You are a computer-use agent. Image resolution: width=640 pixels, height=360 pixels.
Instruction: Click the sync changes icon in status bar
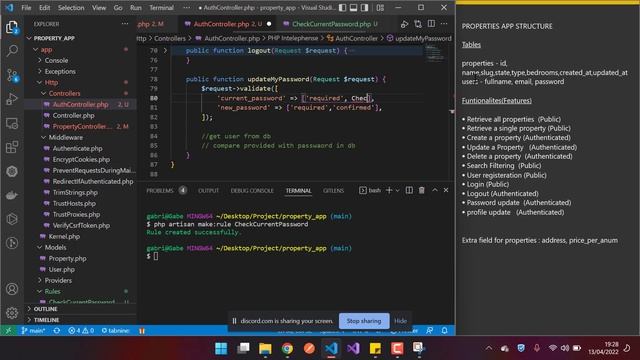57,330
